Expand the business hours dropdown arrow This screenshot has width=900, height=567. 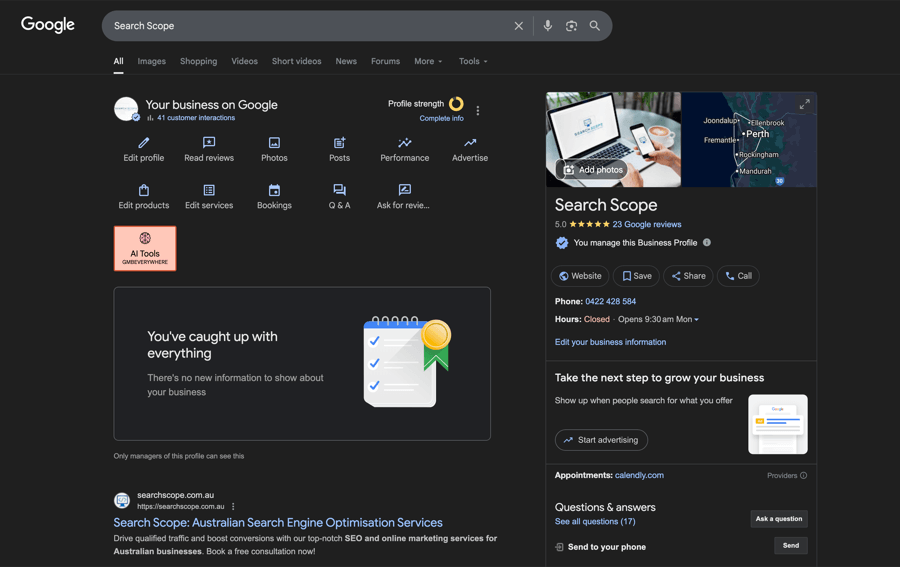click(696, 320)
